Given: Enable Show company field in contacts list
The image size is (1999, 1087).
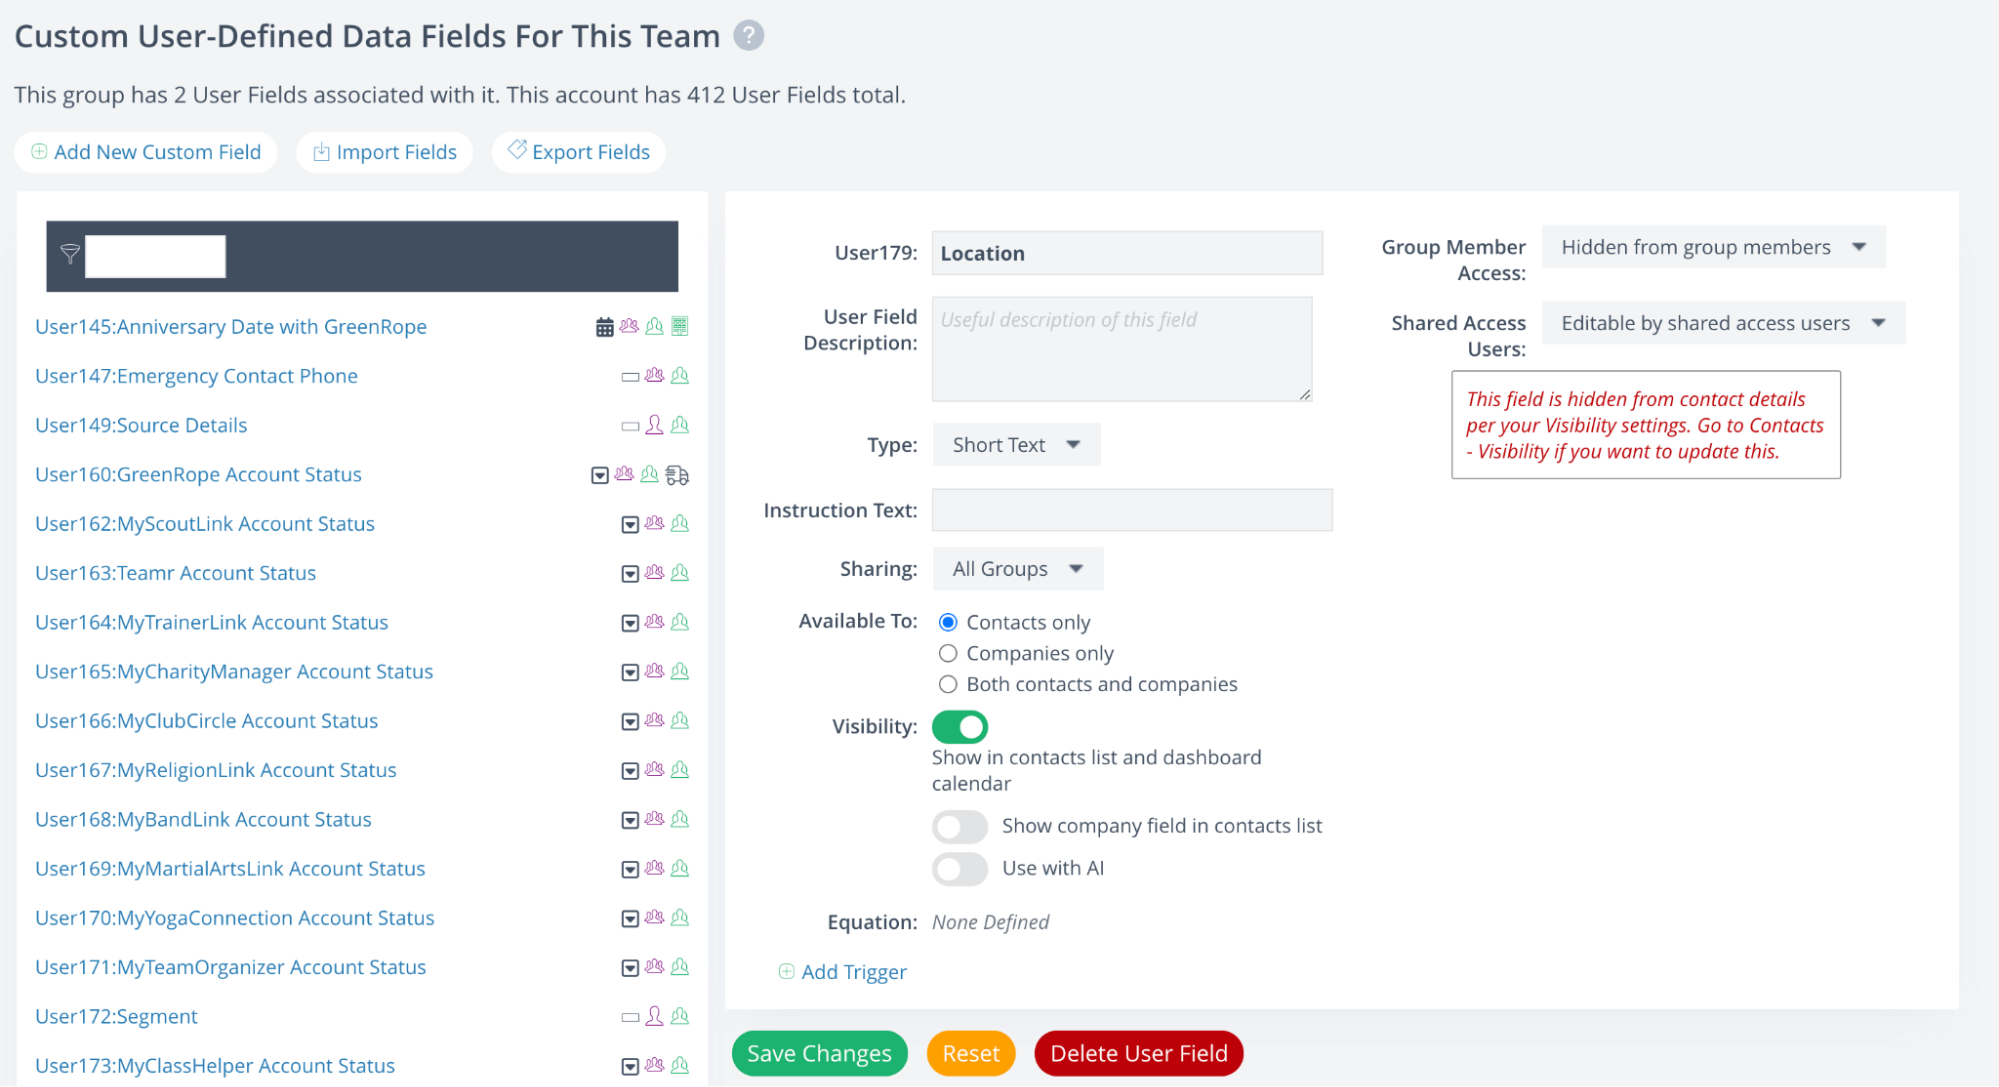Looking at the screenshot, I should point(959,826).
